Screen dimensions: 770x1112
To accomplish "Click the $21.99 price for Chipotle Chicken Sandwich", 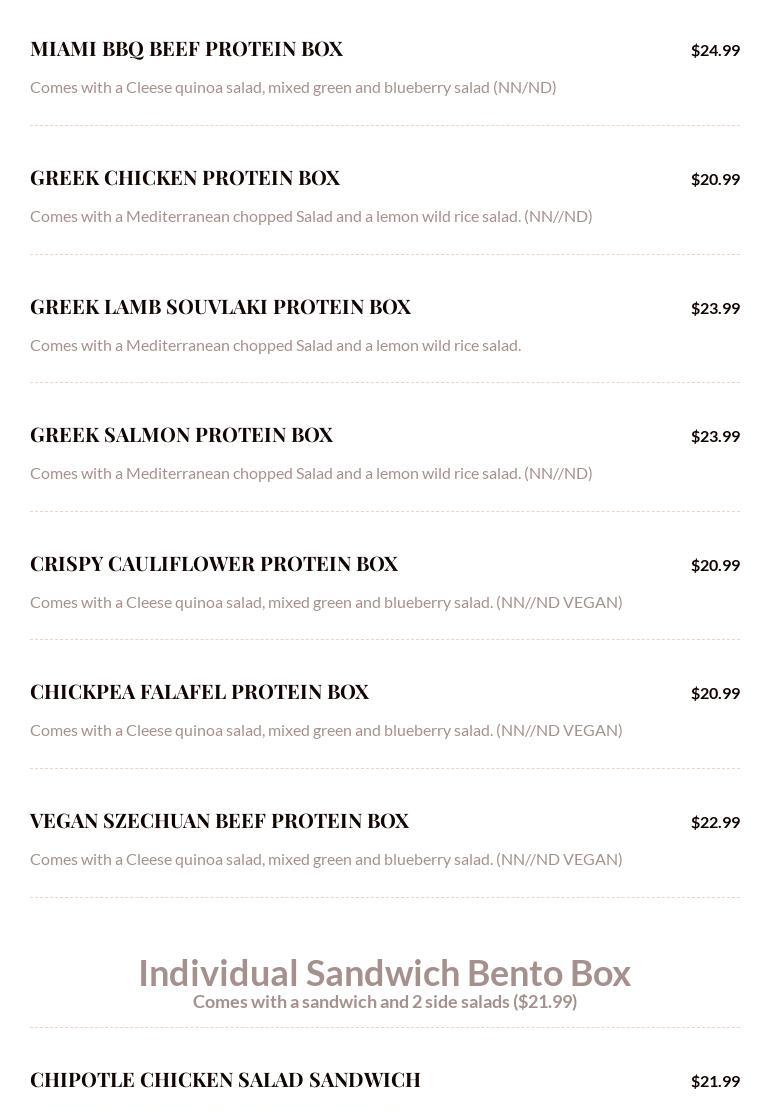I will 715,1081.
